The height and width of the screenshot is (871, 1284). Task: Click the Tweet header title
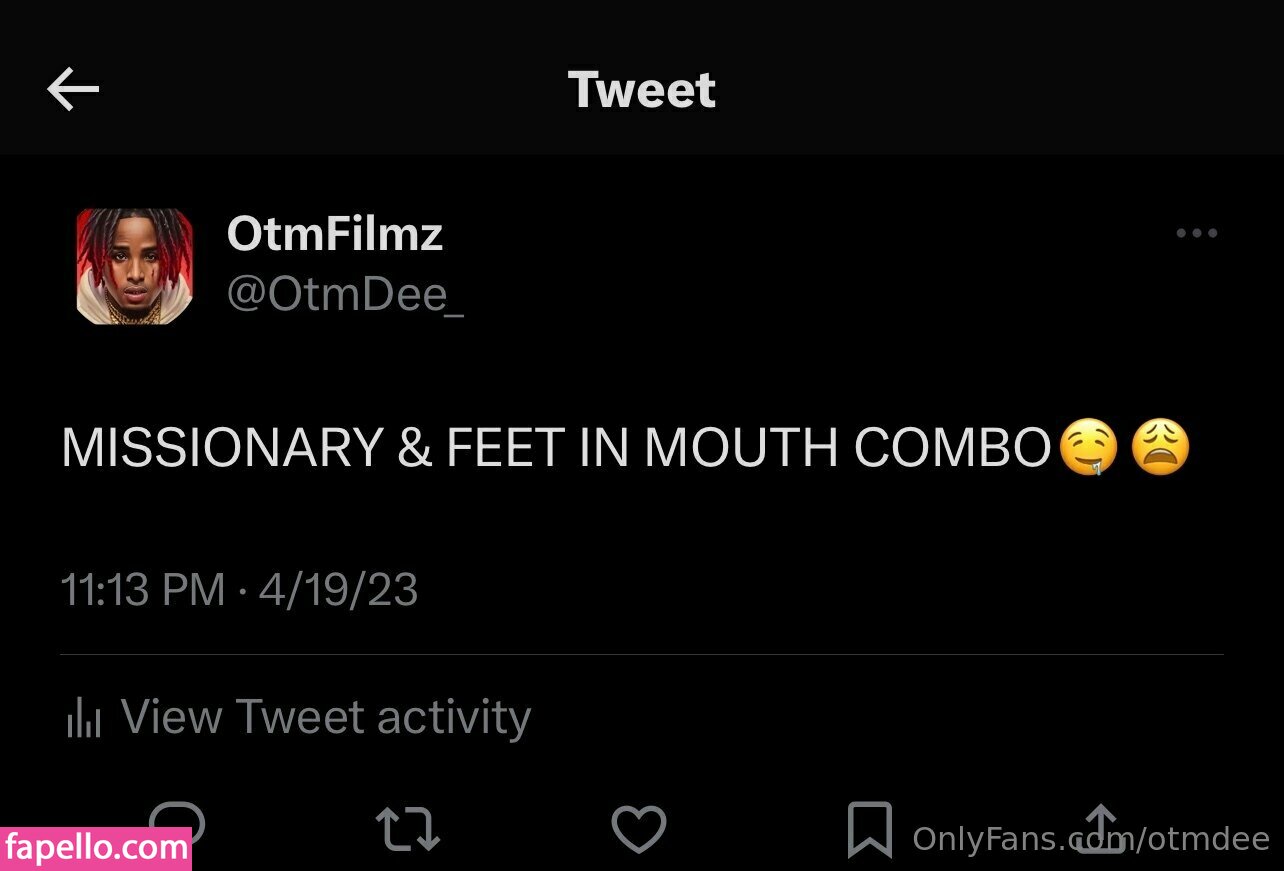point(641,90)
